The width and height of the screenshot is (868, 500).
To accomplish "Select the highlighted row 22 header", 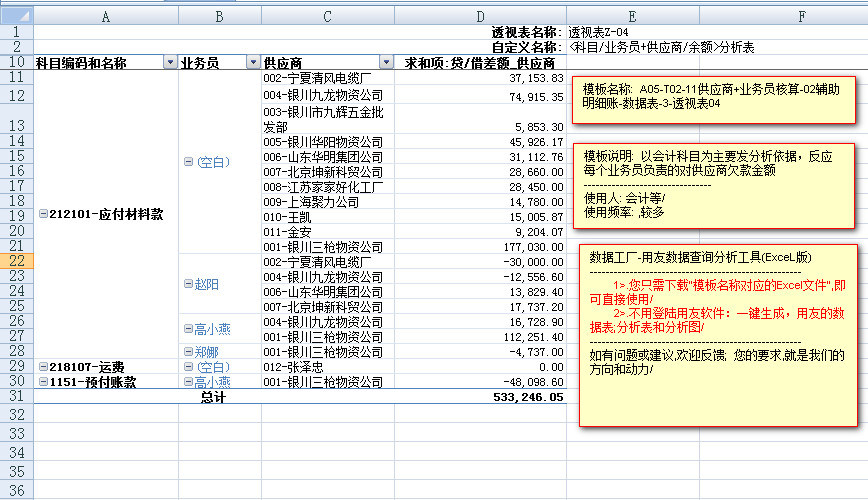I will coord(16,261).
